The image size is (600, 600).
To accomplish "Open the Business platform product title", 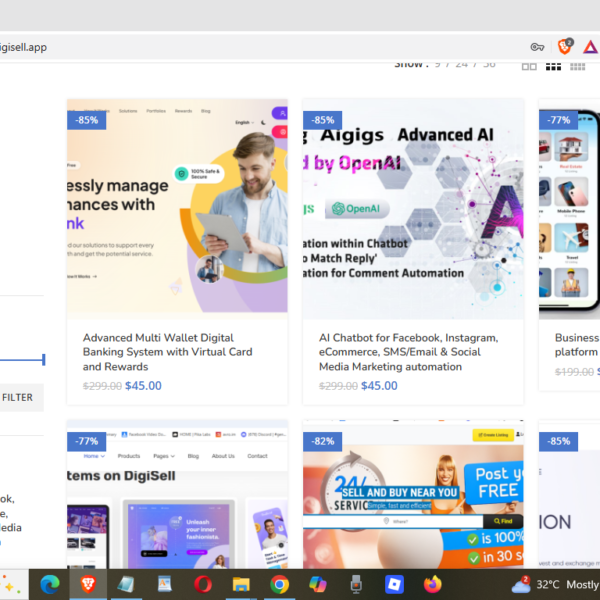I will click(577, 345).
